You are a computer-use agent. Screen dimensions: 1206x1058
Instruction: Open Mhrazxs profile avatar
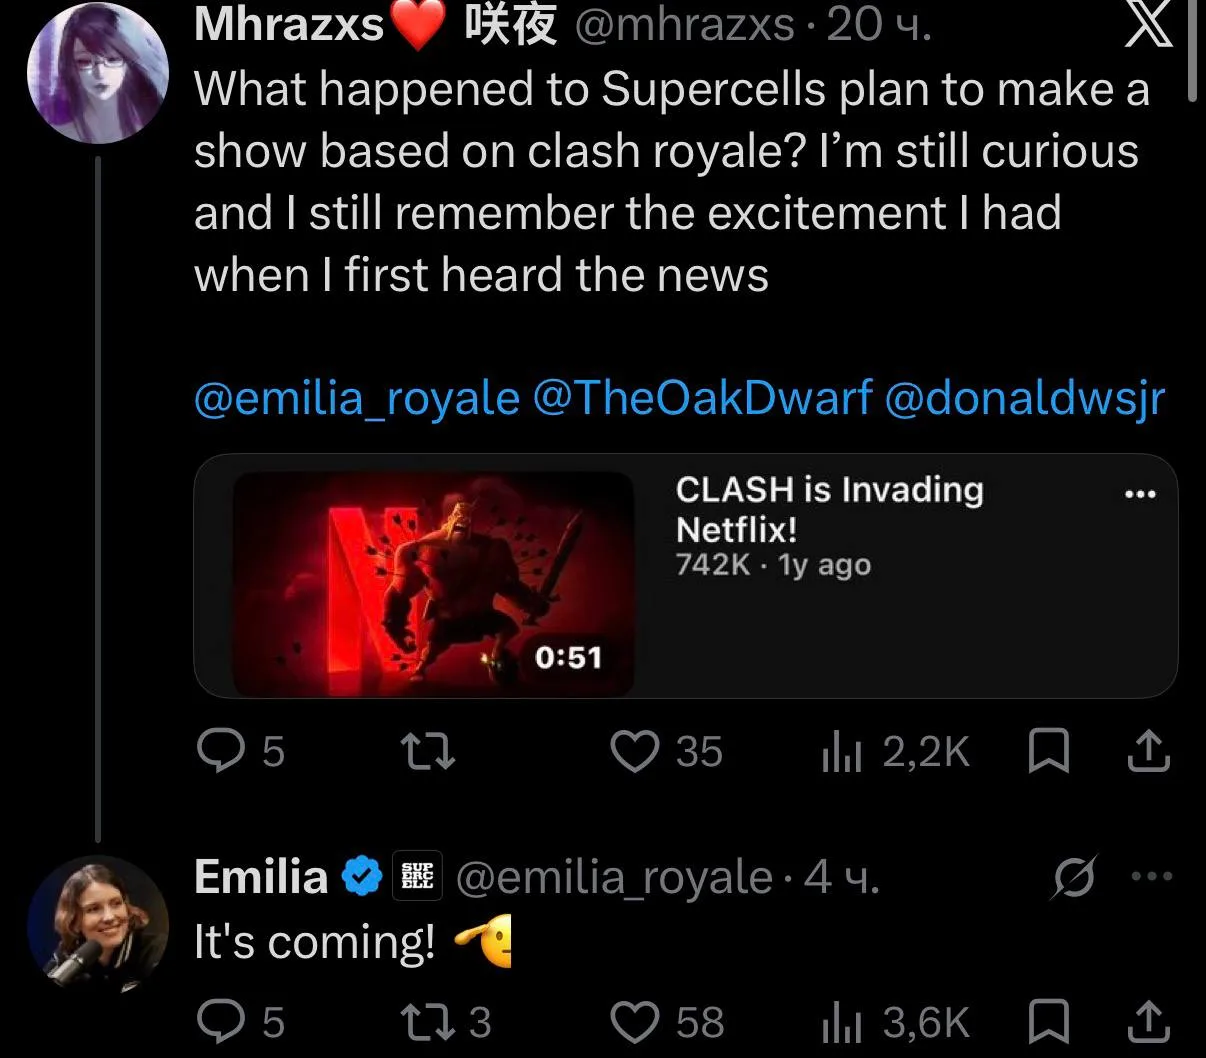click(98, 75)
